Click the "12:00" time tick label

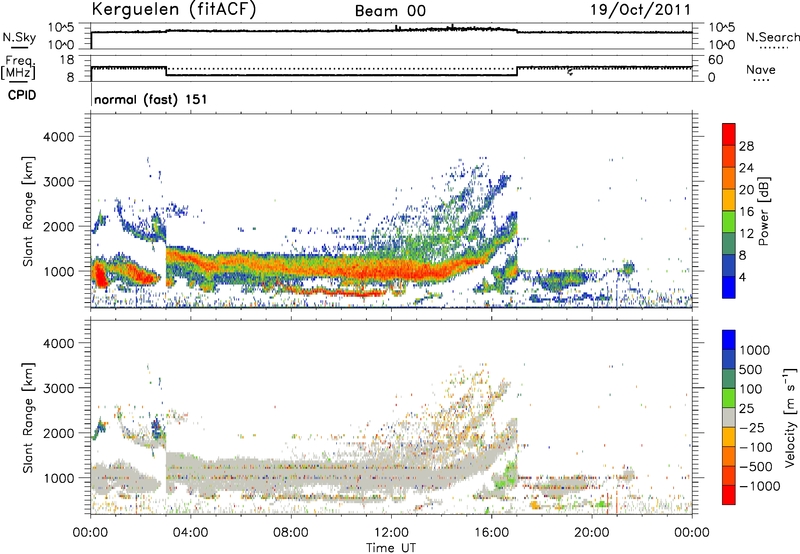(391, 533)
